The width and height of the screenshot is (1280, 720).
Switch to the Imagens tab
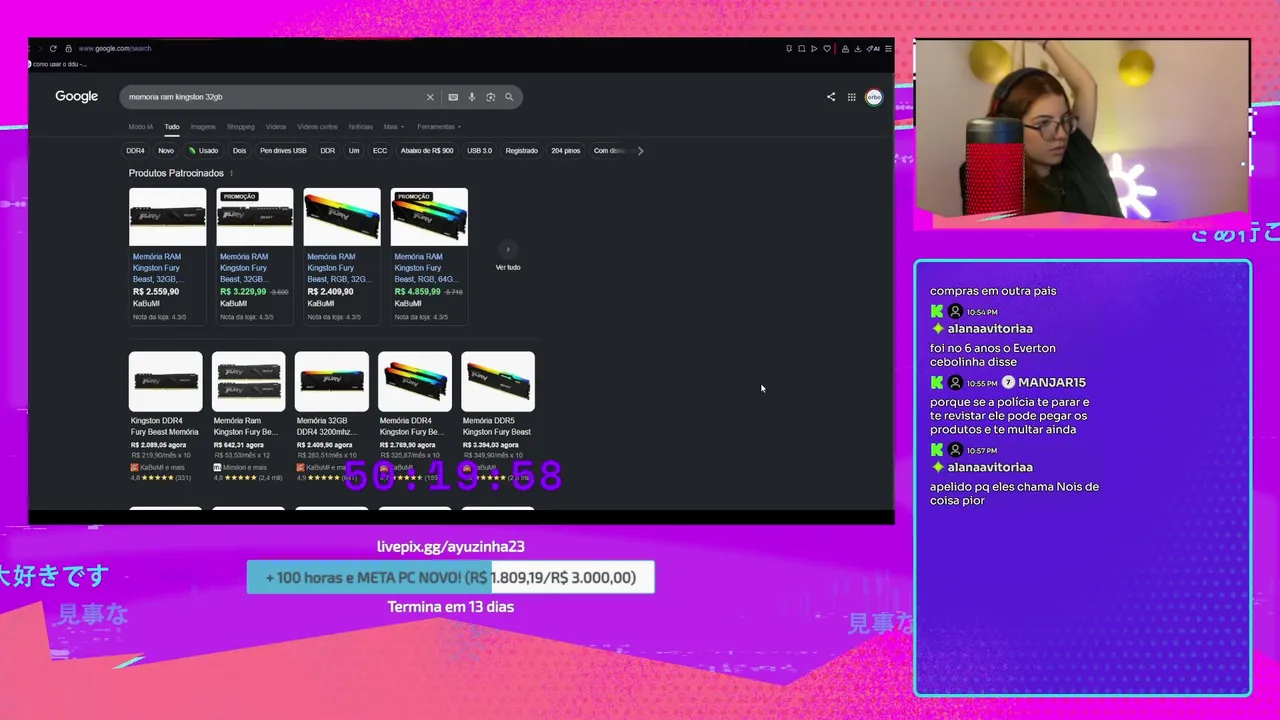point(203,127)
